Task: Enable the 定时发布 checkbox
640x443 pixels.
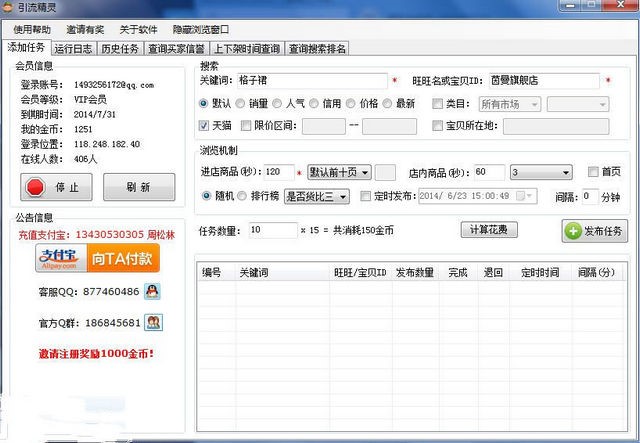Action: coord(365,196)
